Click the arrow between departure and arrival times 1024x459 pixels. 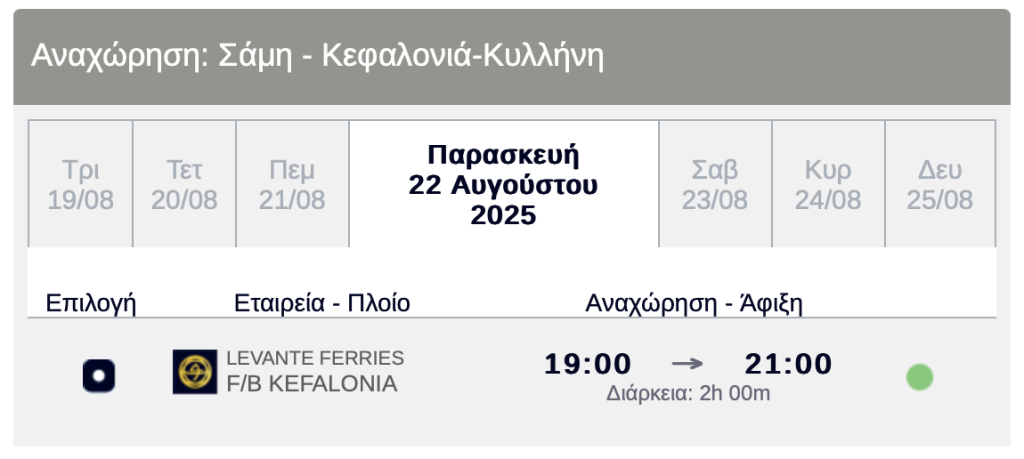click(x=687, y=364)
